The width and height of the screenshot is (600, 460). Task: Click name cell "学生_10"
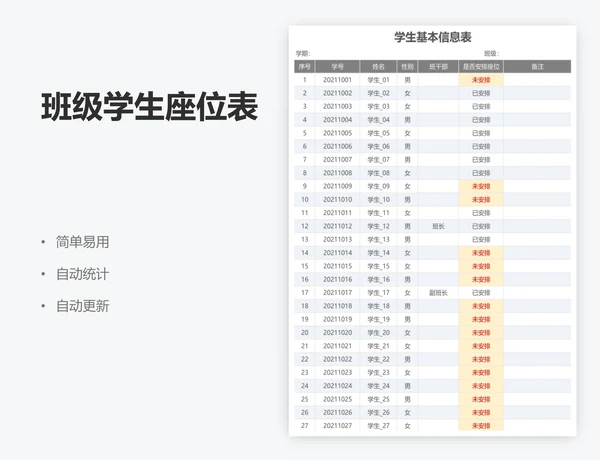pos(378,199)
